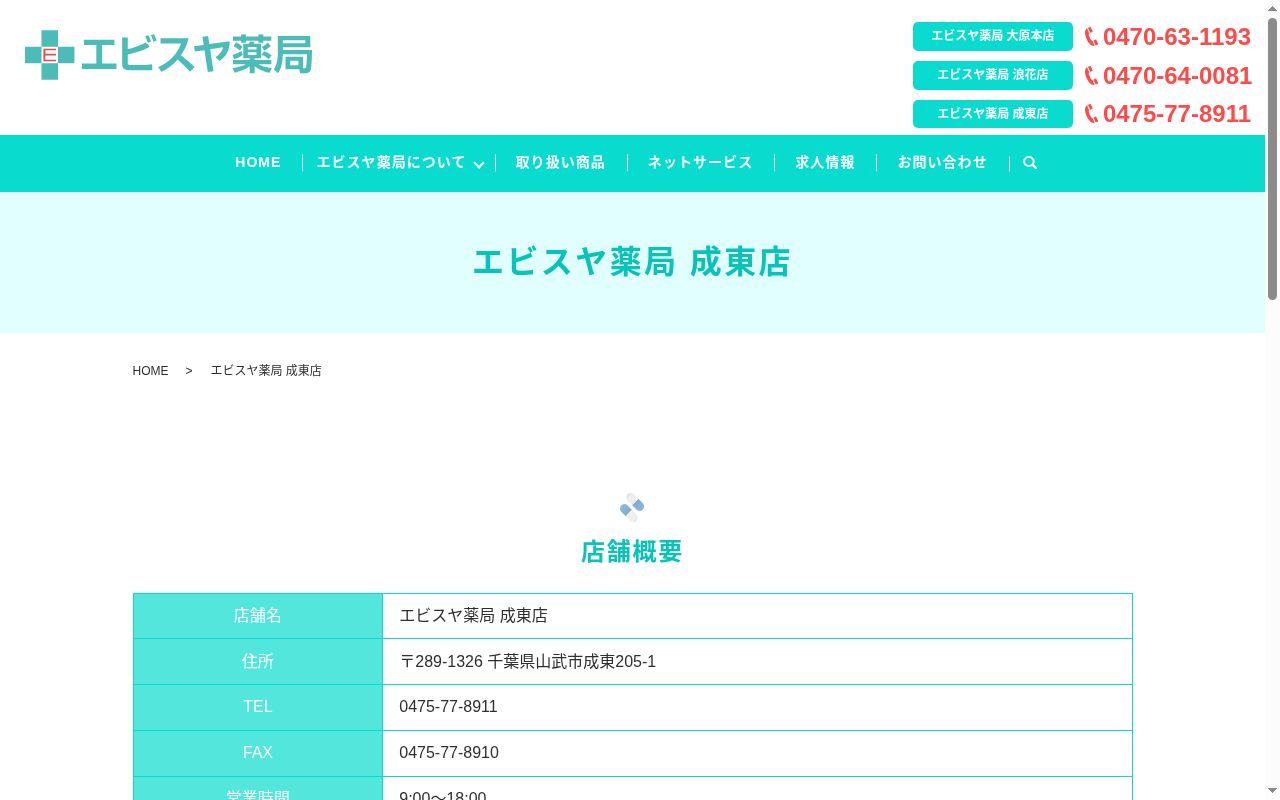
Task: Call 0470-63-1193 phone number link
Action: [x=1177, y=37]
